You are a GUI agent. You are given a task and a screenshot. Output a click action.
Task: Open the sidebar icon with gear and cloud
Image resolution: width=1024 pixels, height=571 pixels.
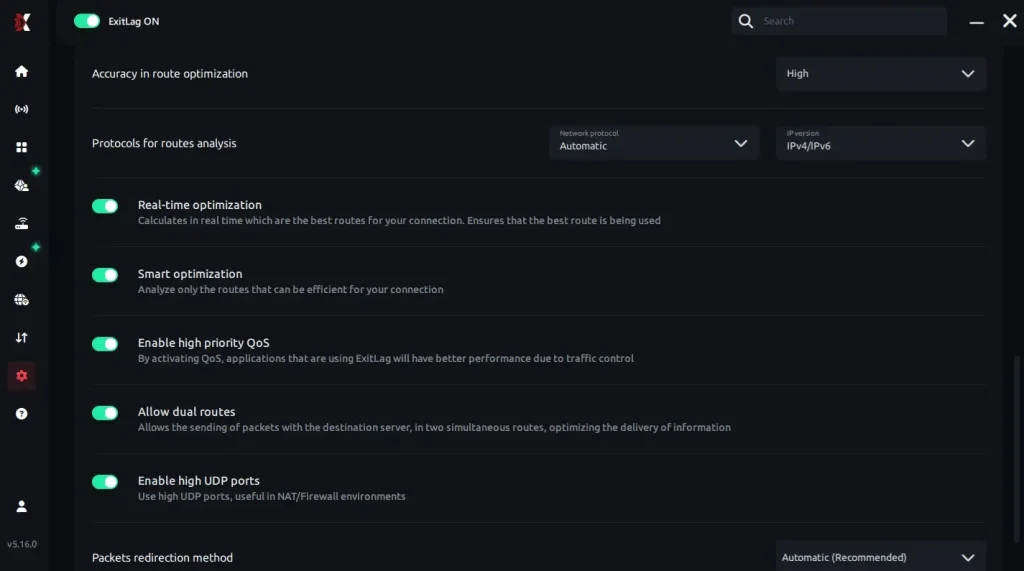point(22,186)
